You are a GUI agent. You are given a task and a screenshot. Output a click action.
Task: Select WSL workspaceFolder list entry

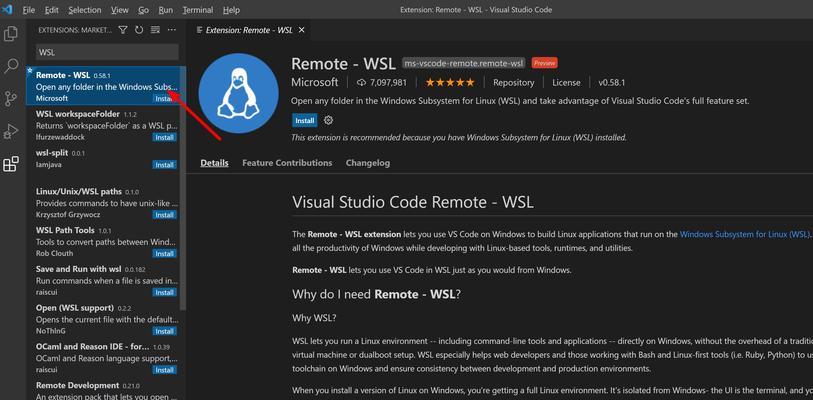point(104,125)
